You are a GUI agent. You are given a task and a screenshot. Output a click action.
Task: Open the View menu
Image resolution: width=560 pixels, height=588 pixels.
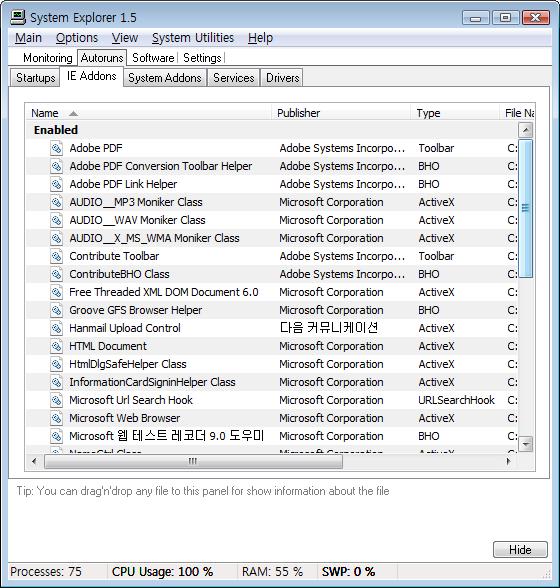(x=125, y=38)
